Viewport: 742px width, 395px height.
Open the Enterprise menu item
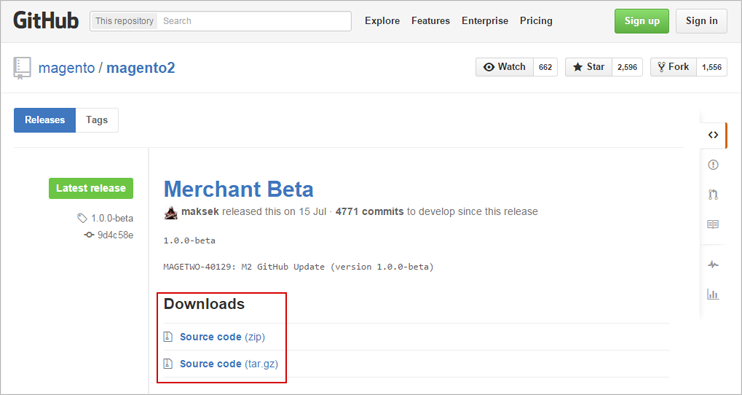click(x=485, y=21)
